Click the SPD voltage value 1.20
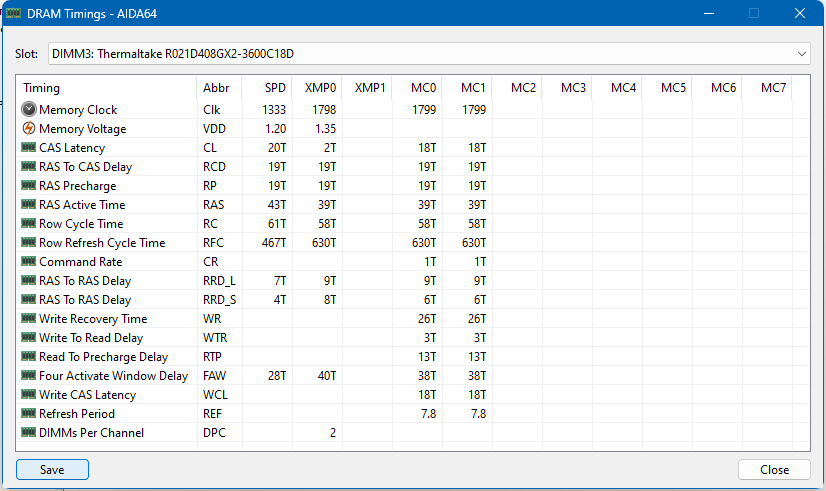826x491 pixels. click(276, 129)
